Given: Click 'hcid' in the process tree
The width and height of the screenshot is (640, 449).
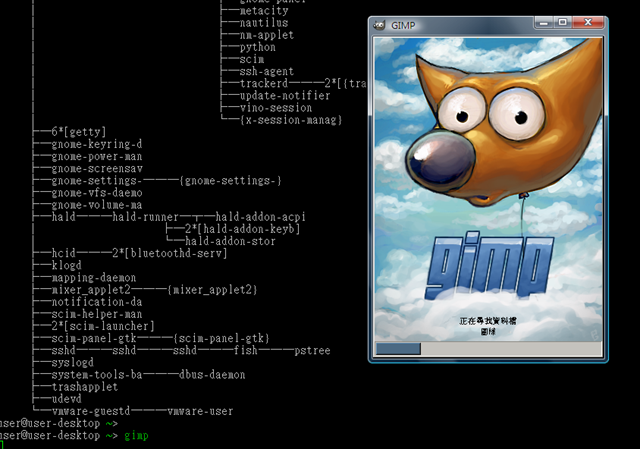Looking at the screenshot, I should click(64, 253).
